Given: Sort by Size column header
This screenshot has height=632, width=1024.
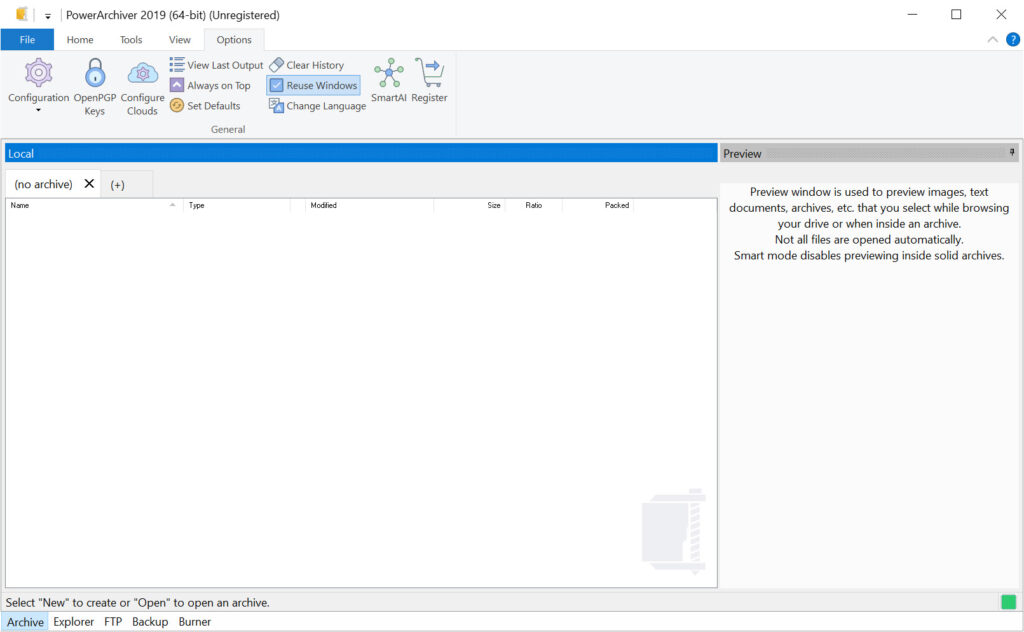Looking at the screenshot, I should [x=470, y=205].
